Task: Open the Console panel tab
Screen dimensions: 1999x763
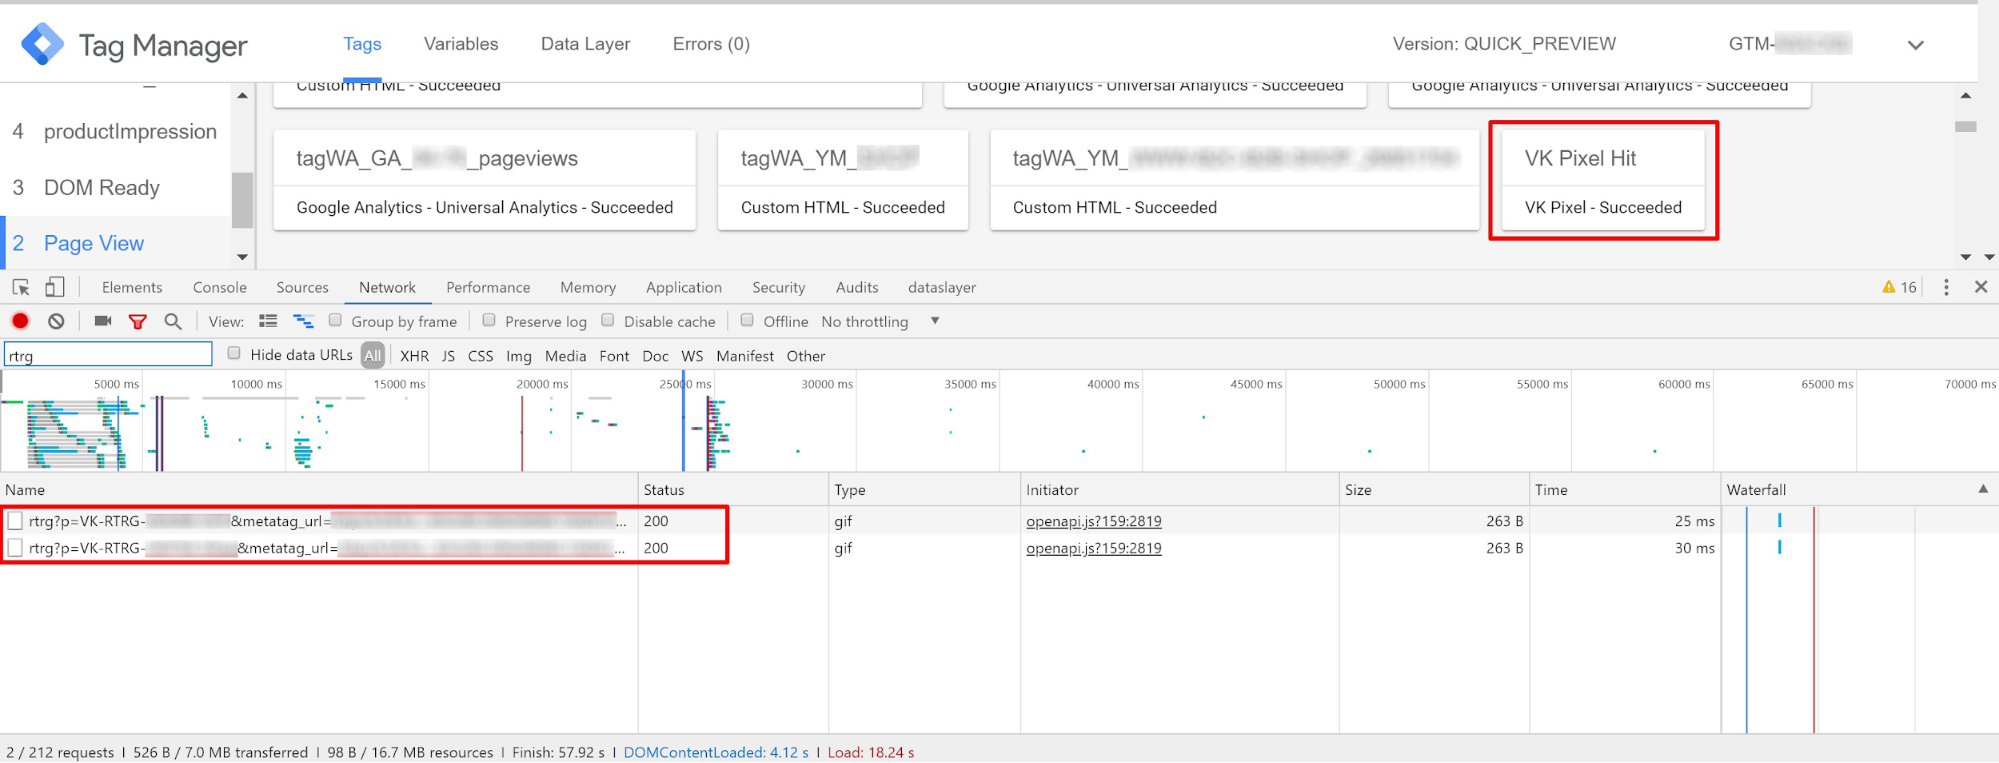Action: click(219, 287)
